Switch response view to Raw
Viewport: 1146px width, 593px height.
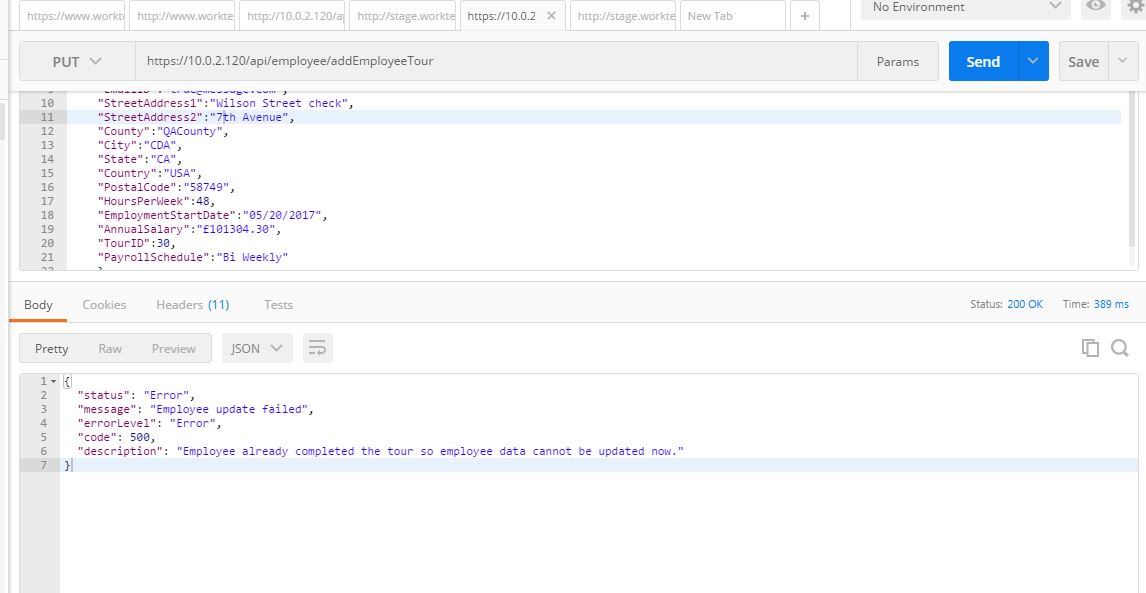coord(110,348)
